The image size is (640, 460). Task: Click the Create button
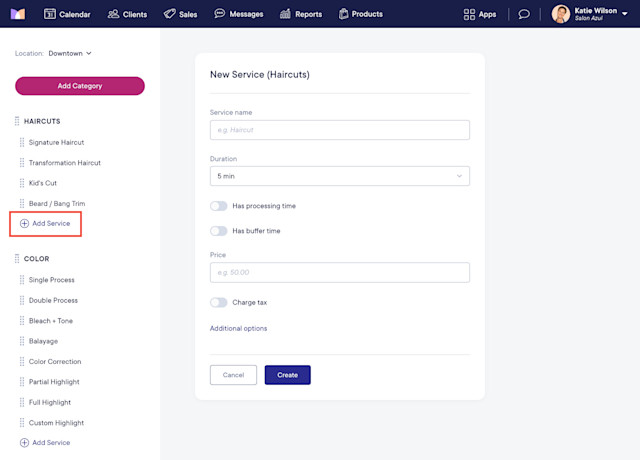288,375
